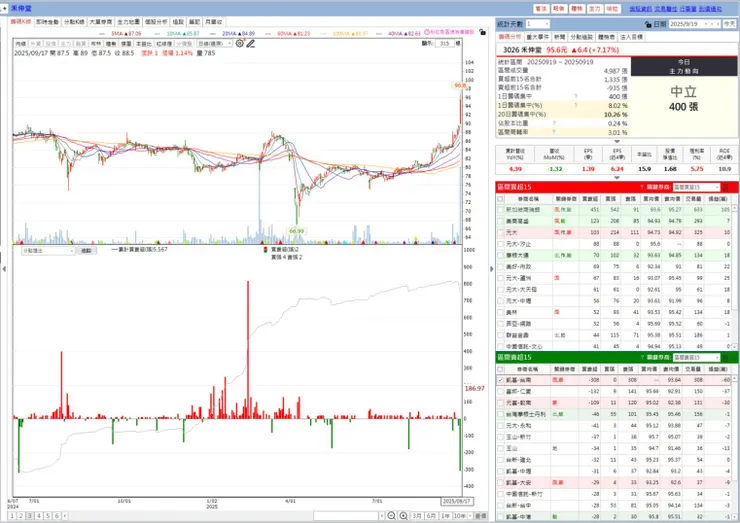Toggle the chart lock icon
740x523 pixels.
pos(482,32)
